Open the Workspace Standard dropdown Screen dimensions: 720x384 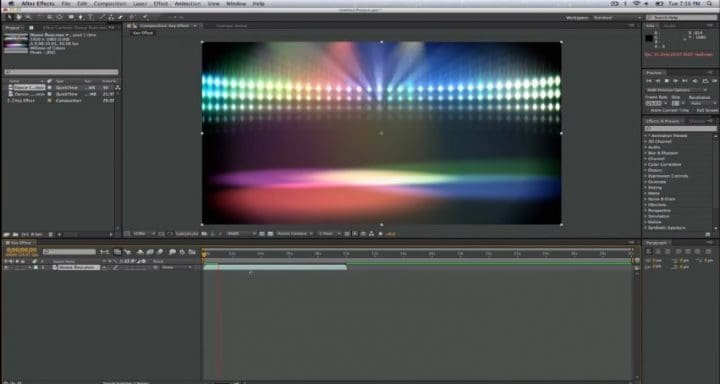point(616,17)
